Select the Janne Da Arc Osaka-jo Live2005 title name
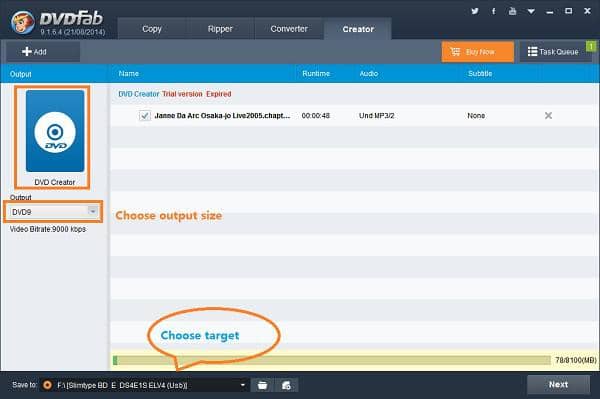The width and height of the screenshot is (600, 399). click(222, 116)
